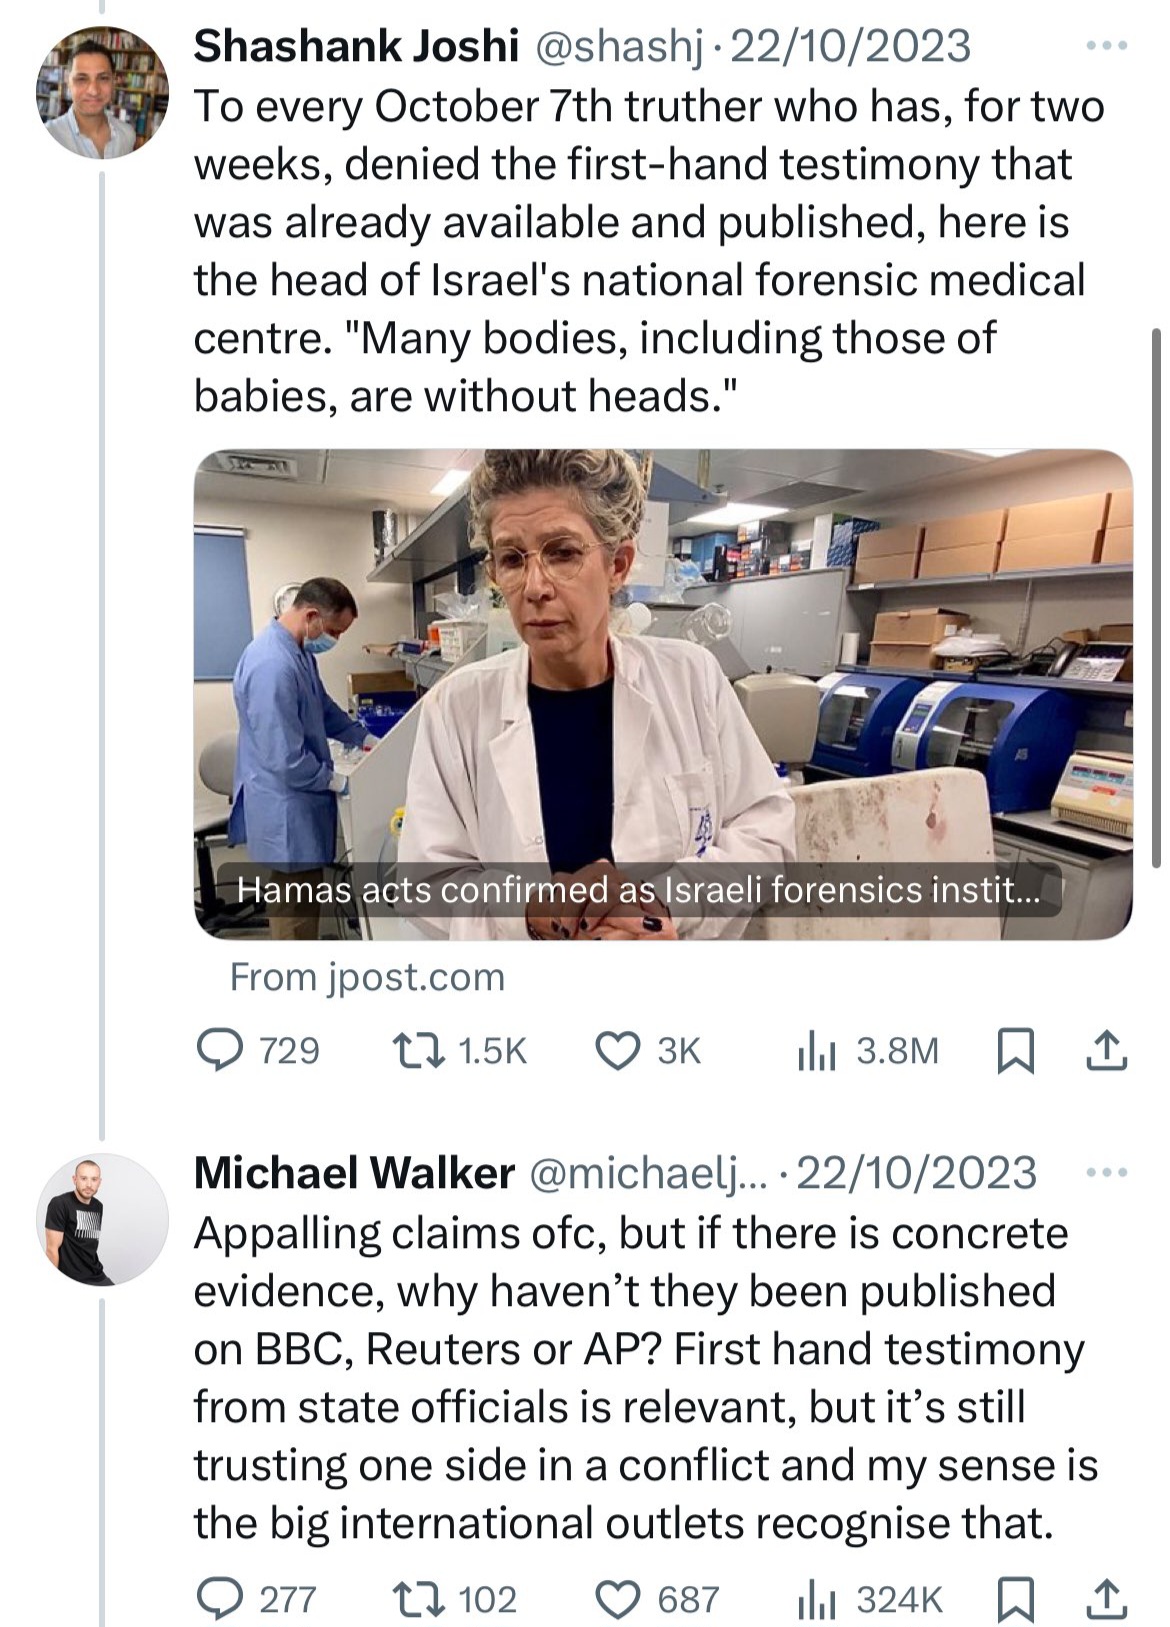This screenshot has width=1170, height=1627.
Task: Click the Michael Walker display name
Action: pyautogui.click(x=354, y=1173)
